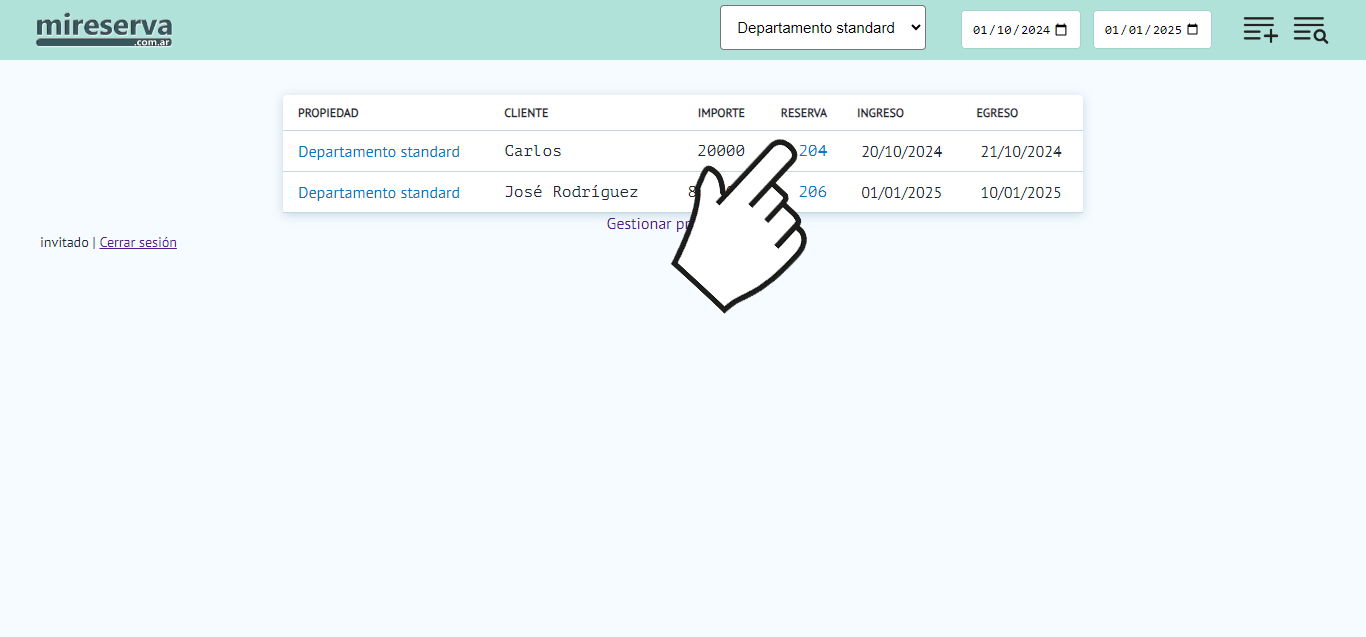Click the 20000 amount in Carlos row
This screenshot has height=637, width=1366.
point(720,151)
